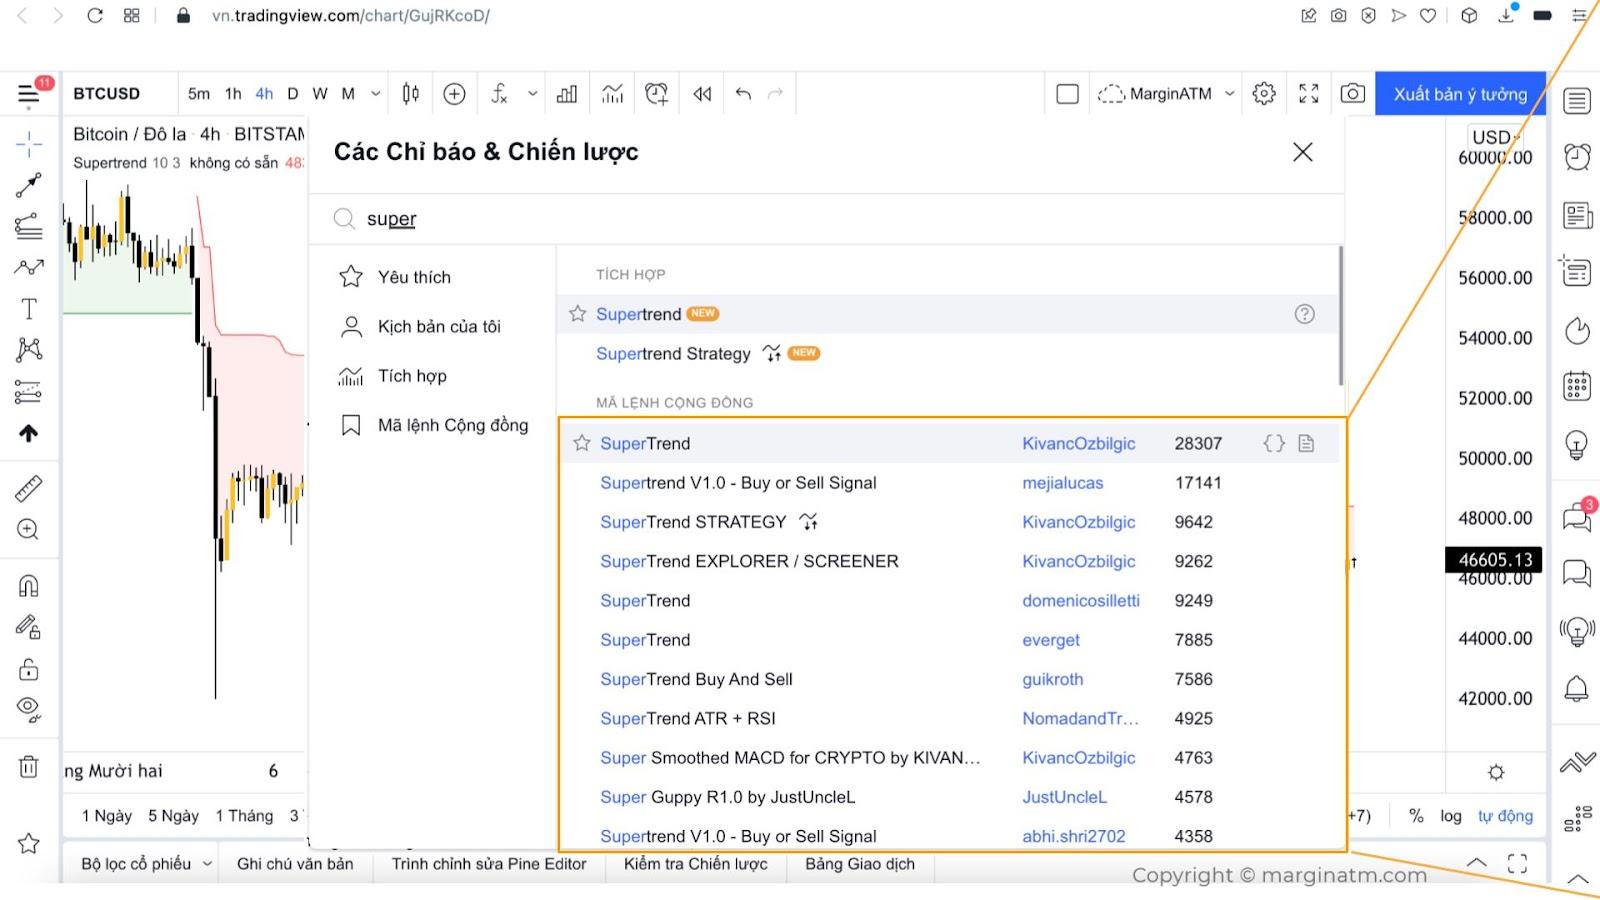Click the trash remove drawings icon
This screenshot has width=1600, height=900.
[x=29, y=767]
